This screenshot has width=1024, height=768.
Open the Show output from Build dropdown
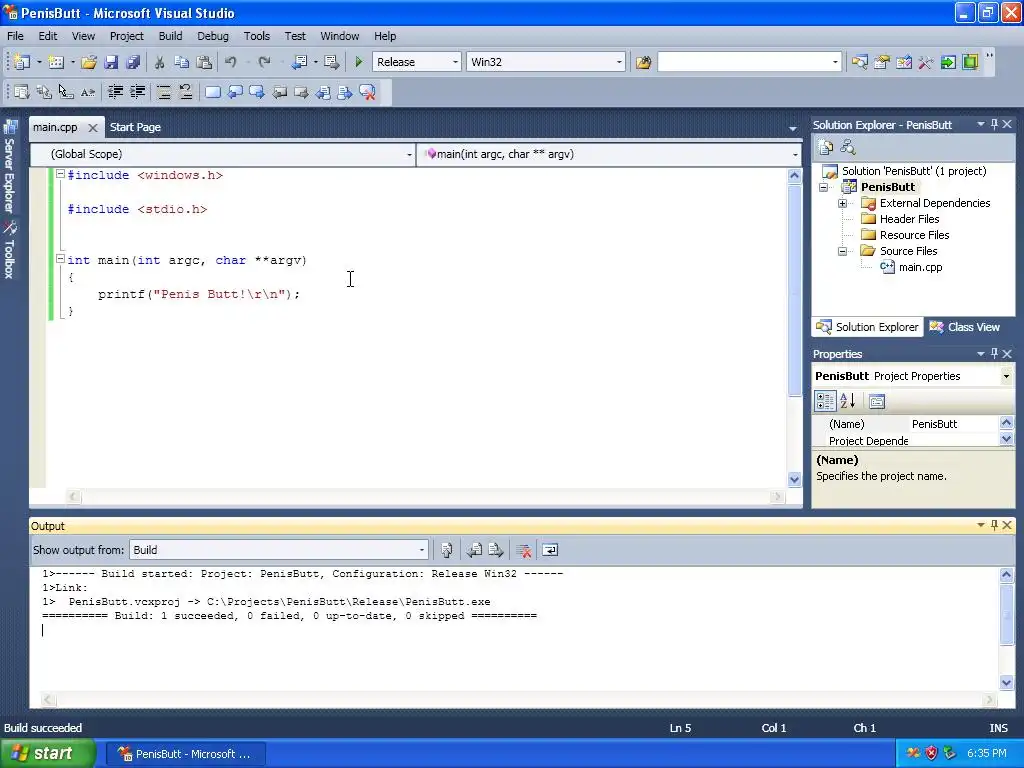(421, 550)
